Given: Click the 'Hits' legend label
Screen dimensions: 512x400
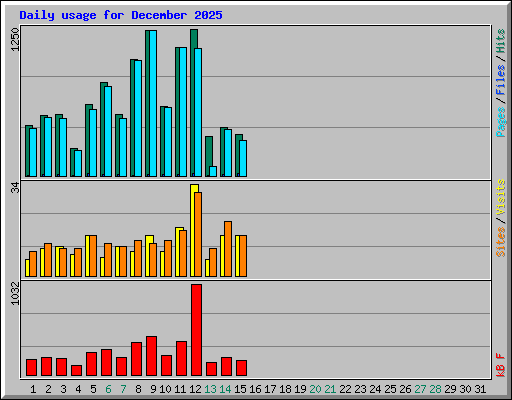Looking at the screenshot, I should click(500, 41).
